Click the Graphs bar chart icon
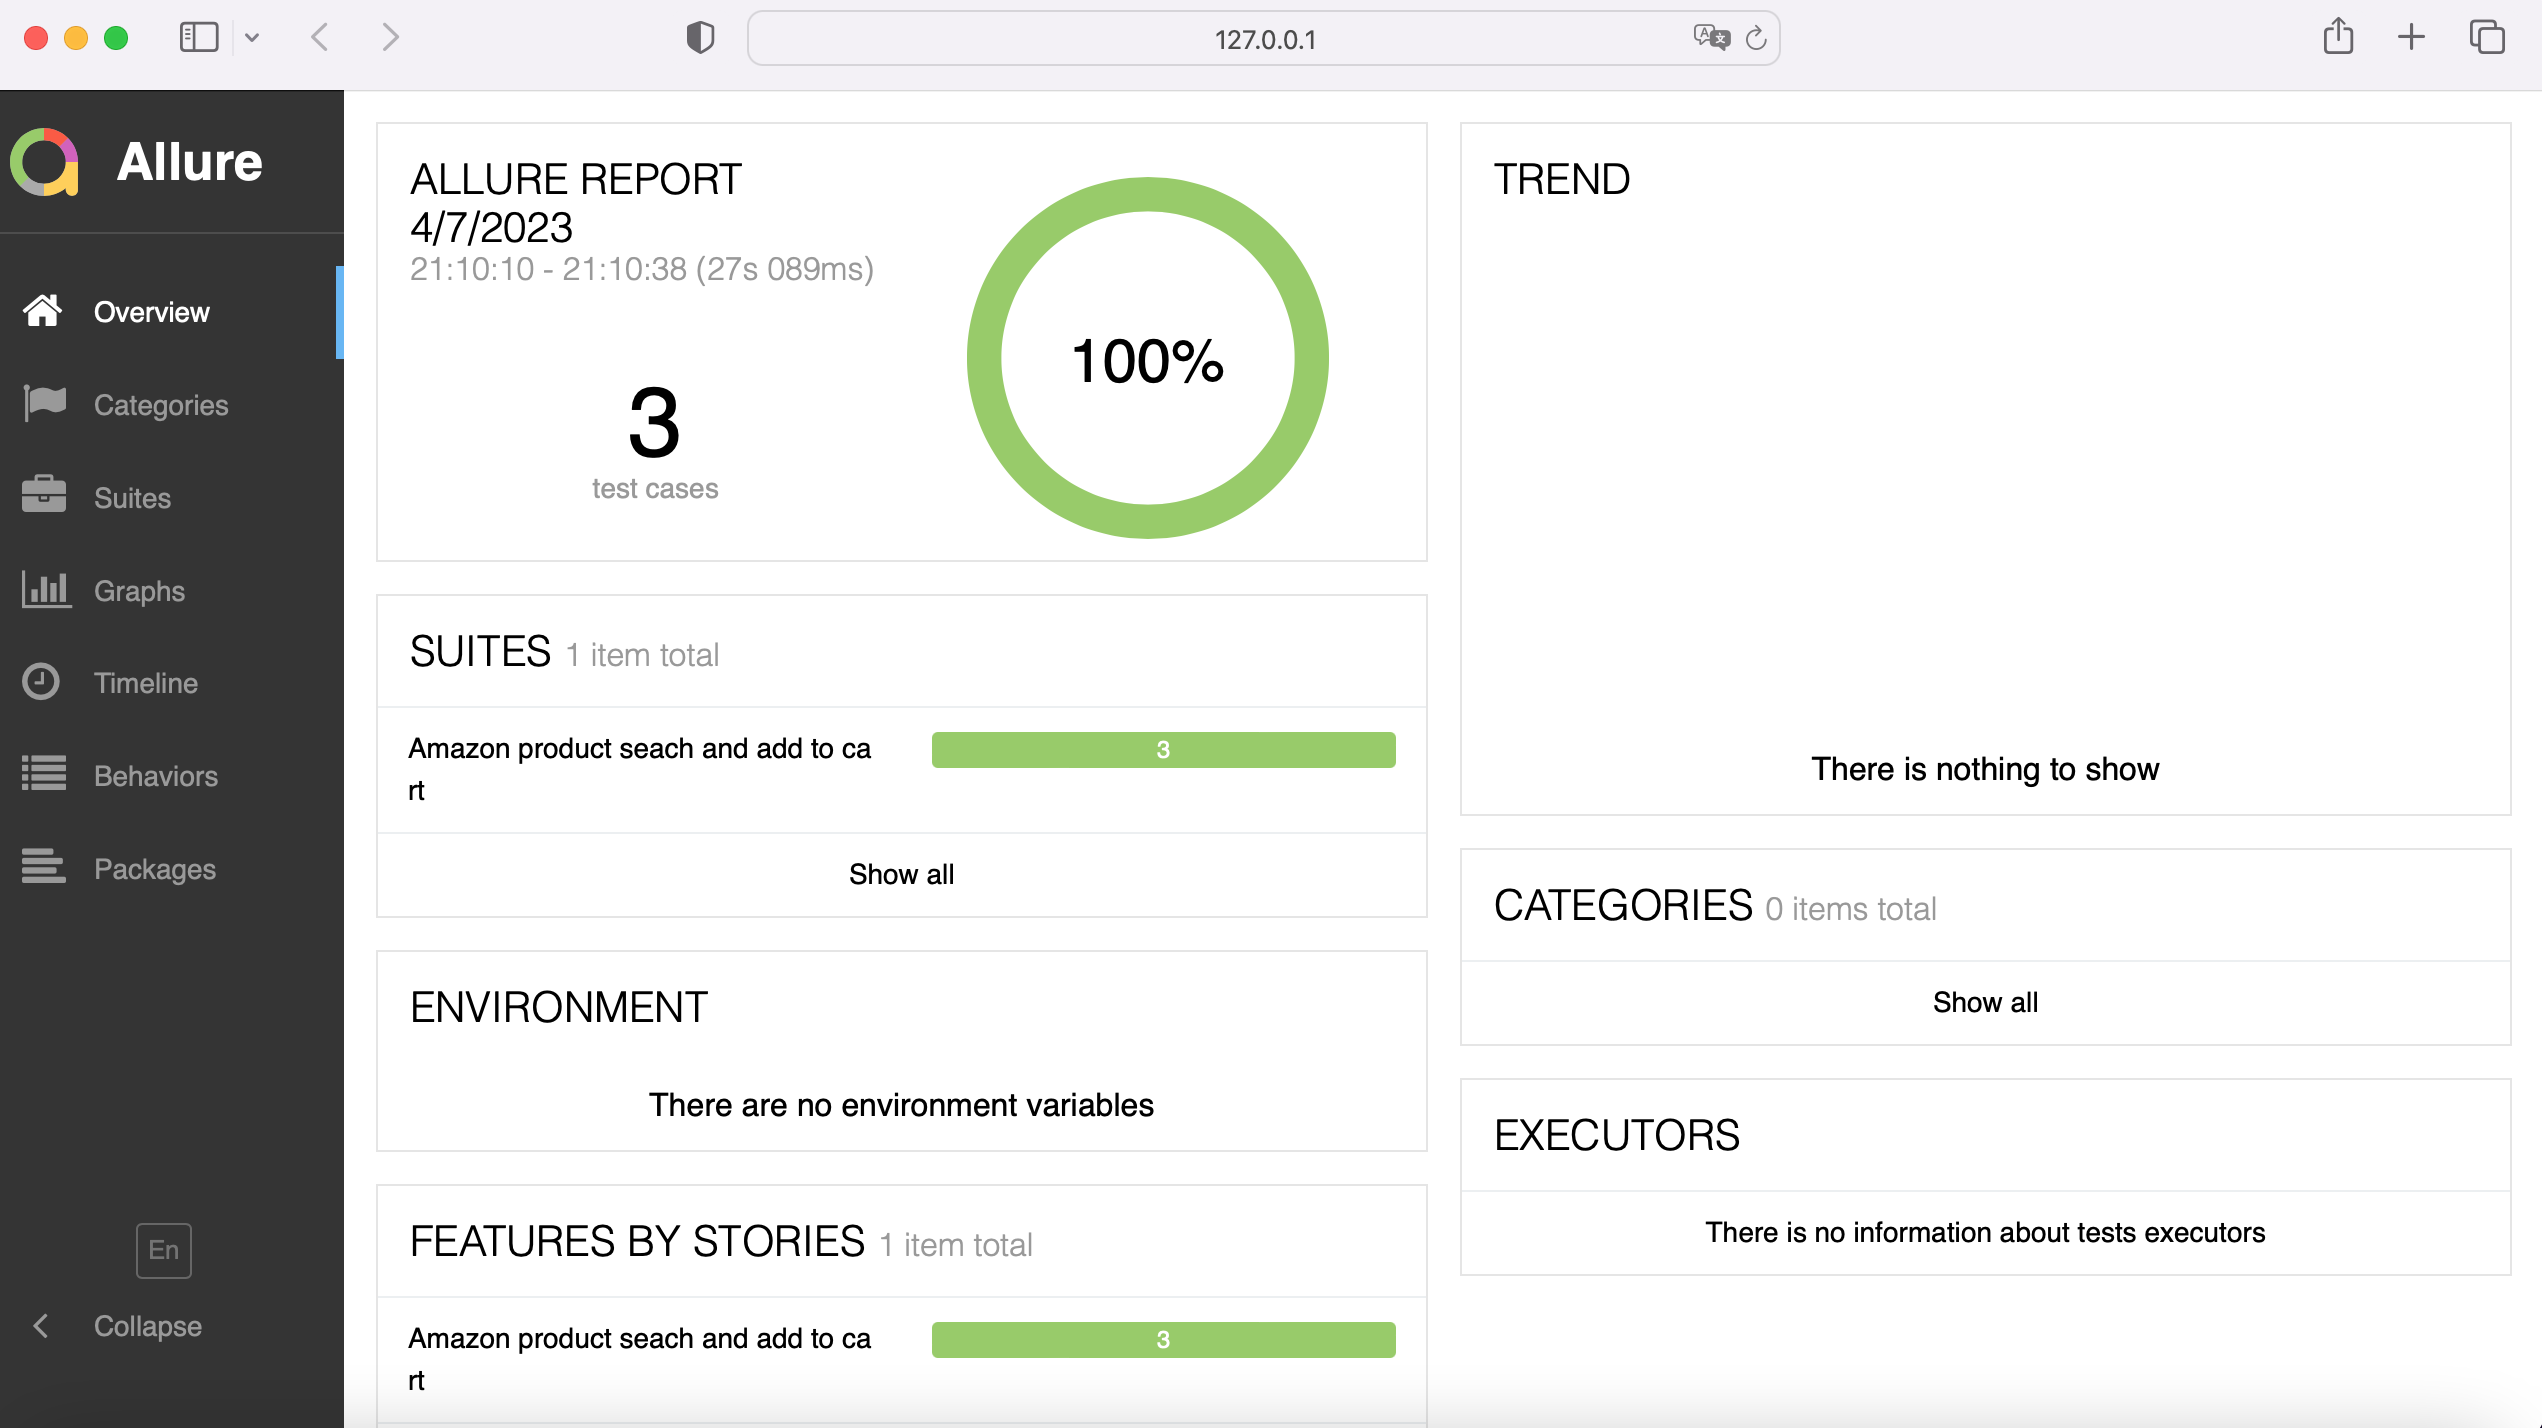Viewport: 2542px width, 1428px height. click(46, 590)
